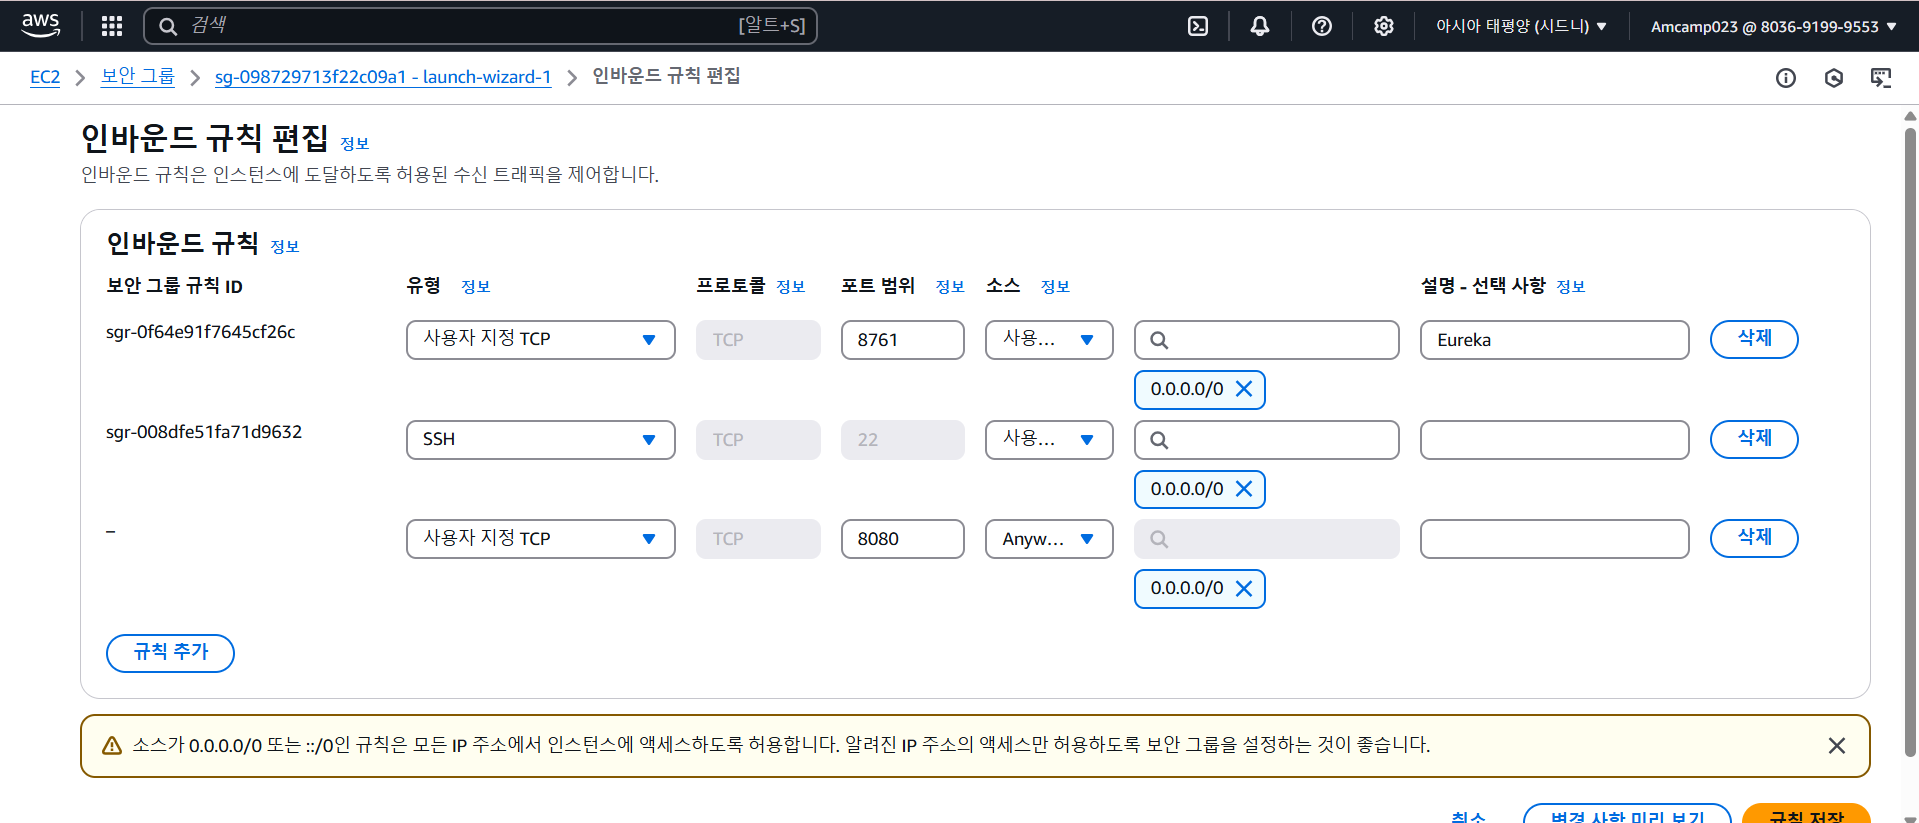
Task: Remove the 0.0.0.0/0 tag on port 8080 rule
Action: coord(1244,588)
